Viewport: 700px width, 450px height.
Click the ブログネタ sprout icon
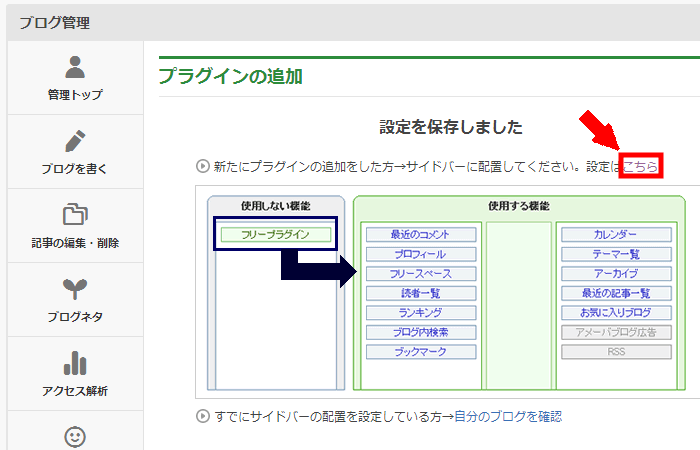[x=75, y=288]
